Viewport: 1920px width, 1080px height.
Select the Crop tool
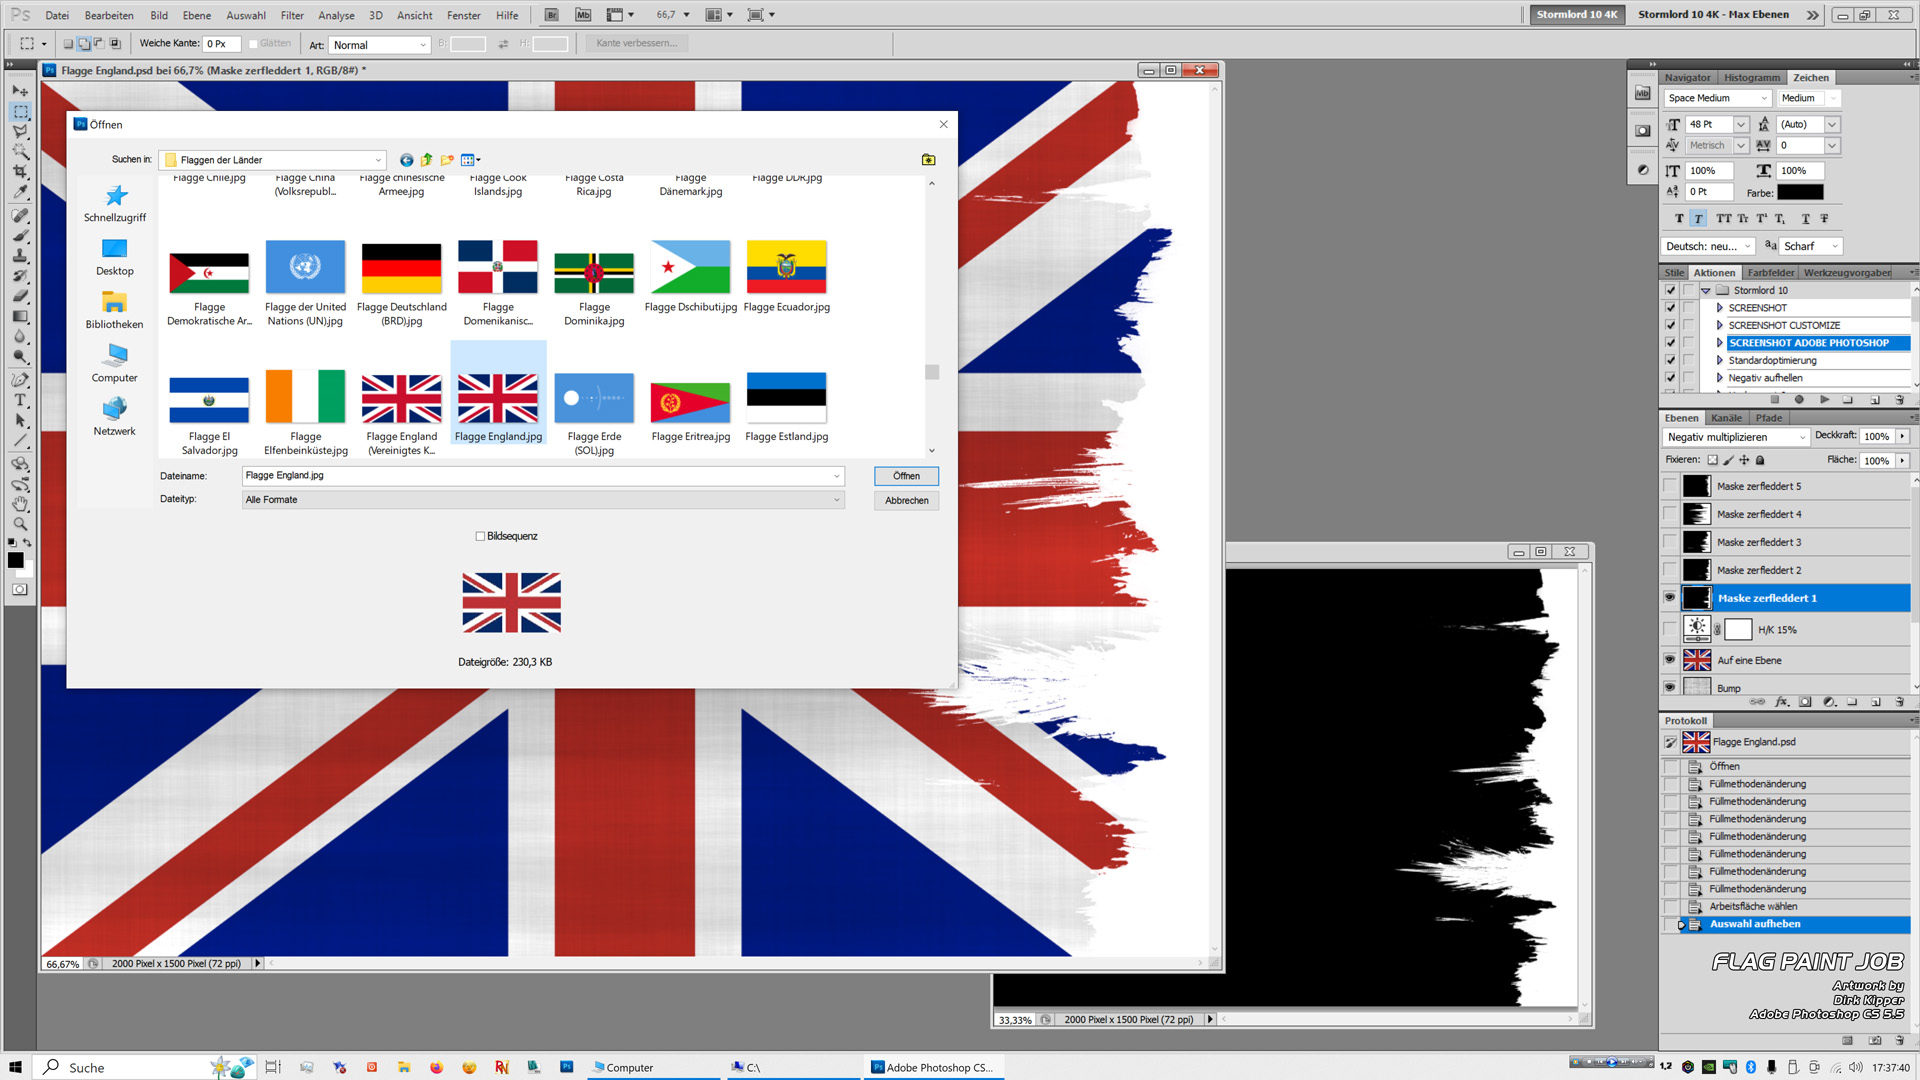click(x=20, y=172)
